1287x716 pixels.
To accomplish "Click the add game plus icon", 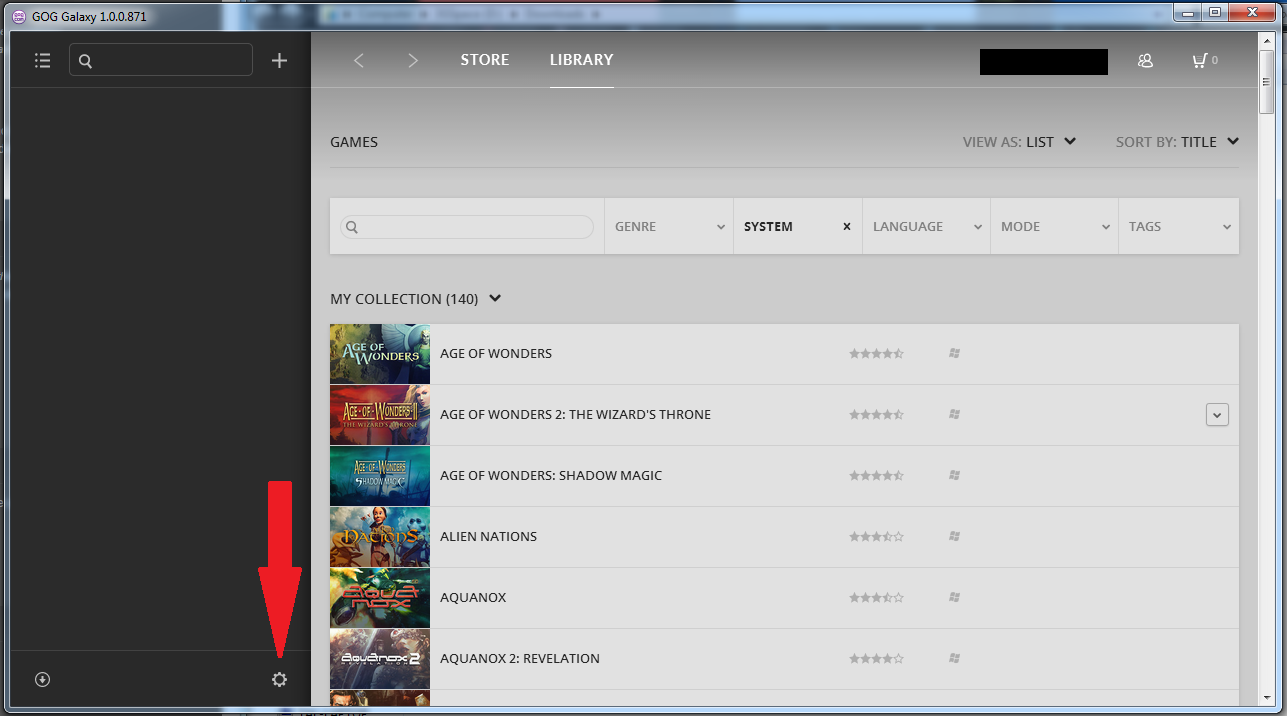I will tap(279, 61).
